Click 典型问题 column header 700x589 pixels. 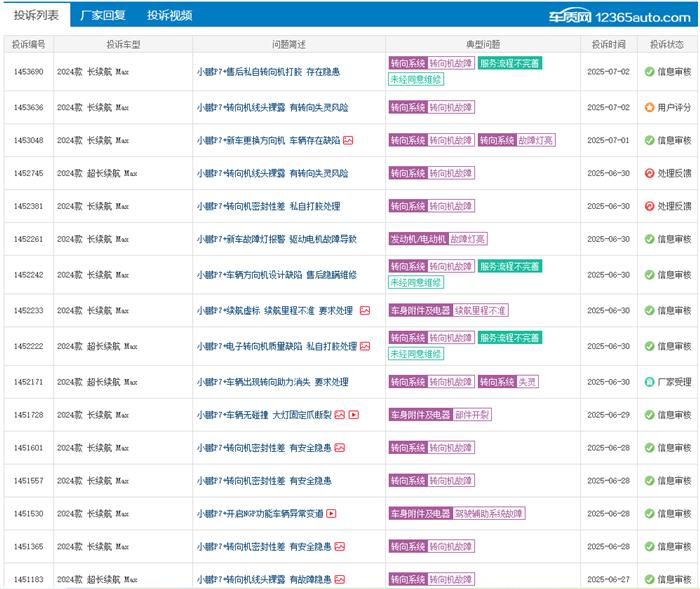pos(483,44)
